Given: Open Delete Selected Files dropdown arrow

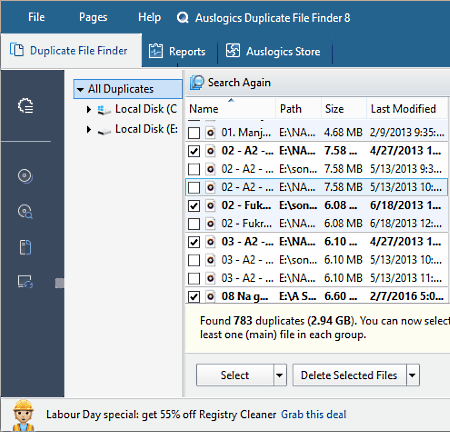Looking at the screenshot, I should pyautogui.click(x=412, y=375).
